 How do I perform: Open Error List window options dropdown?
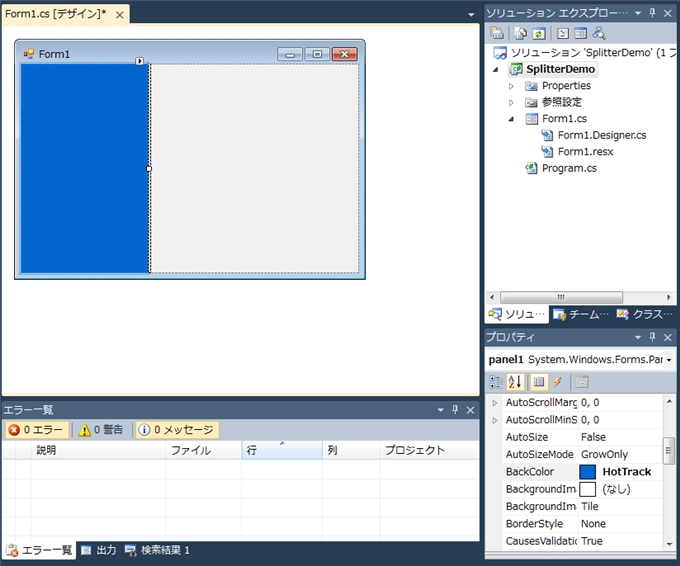click(441, 409)
